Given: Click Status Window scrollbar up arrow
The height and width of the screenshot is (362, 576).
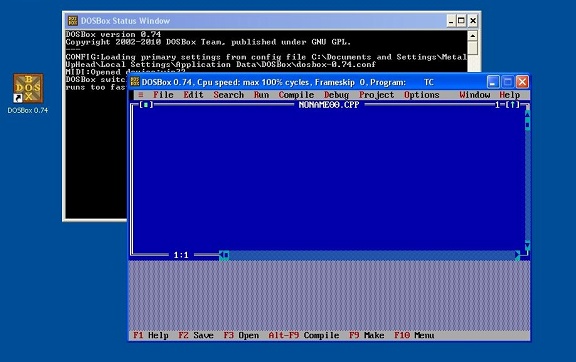Looking at the screenshot, I should (x=473, y=36).
